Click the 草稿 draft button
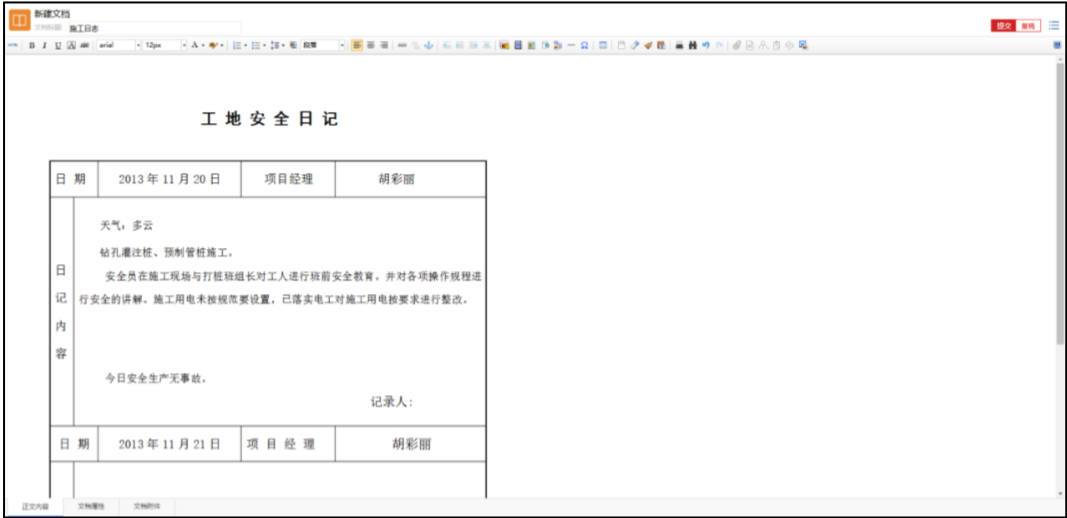Viewport: 1067px width, 518px height. click(1028, 26)
